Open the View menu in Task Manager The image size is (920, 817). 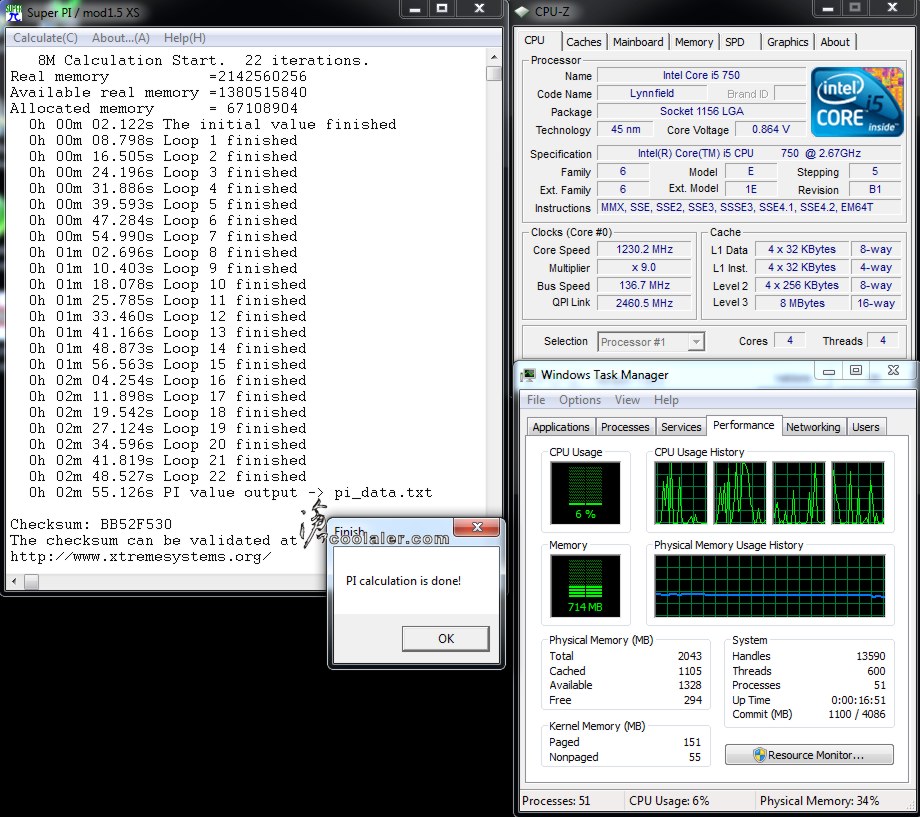pos(627,400)
